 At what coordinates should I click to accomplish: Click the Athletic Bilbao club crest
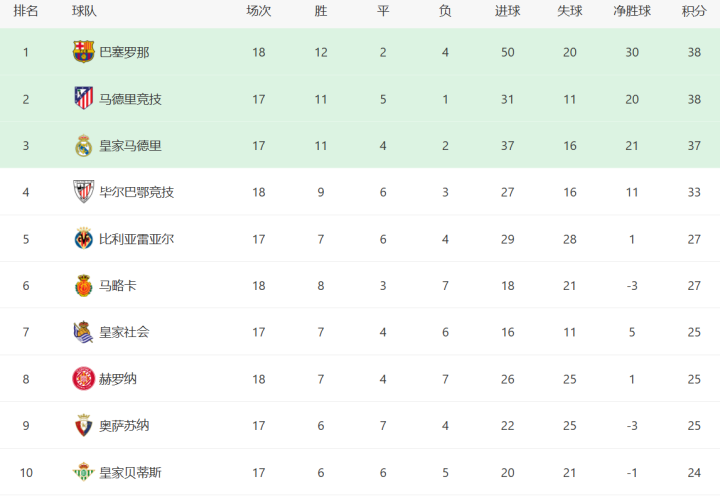pos(84,191)
